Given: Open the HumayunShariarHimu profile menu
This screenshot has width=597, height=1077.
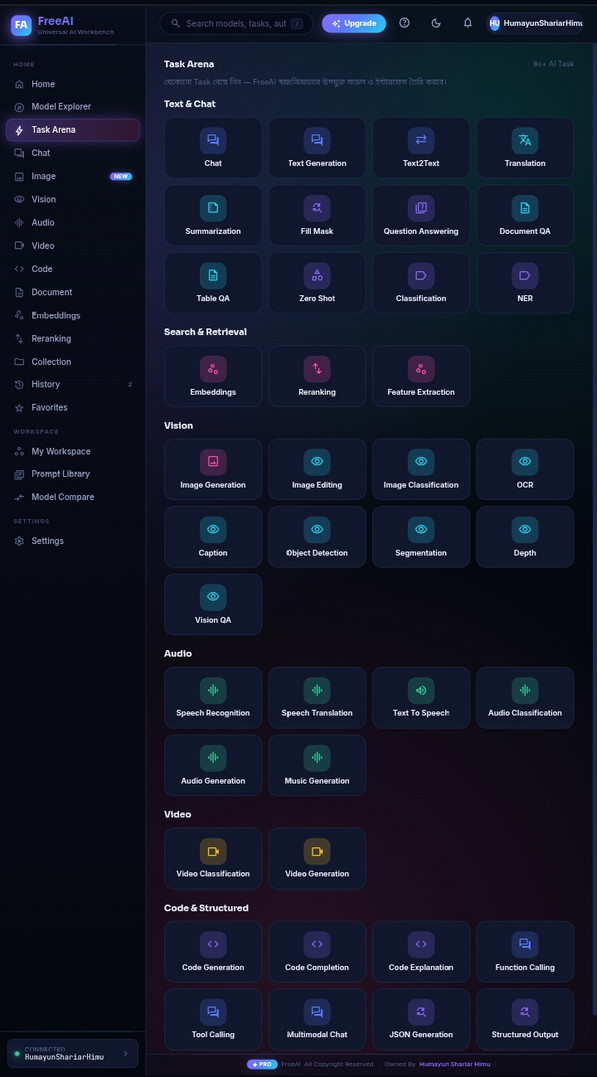Looking at the screenshot, I should [535, 23].
